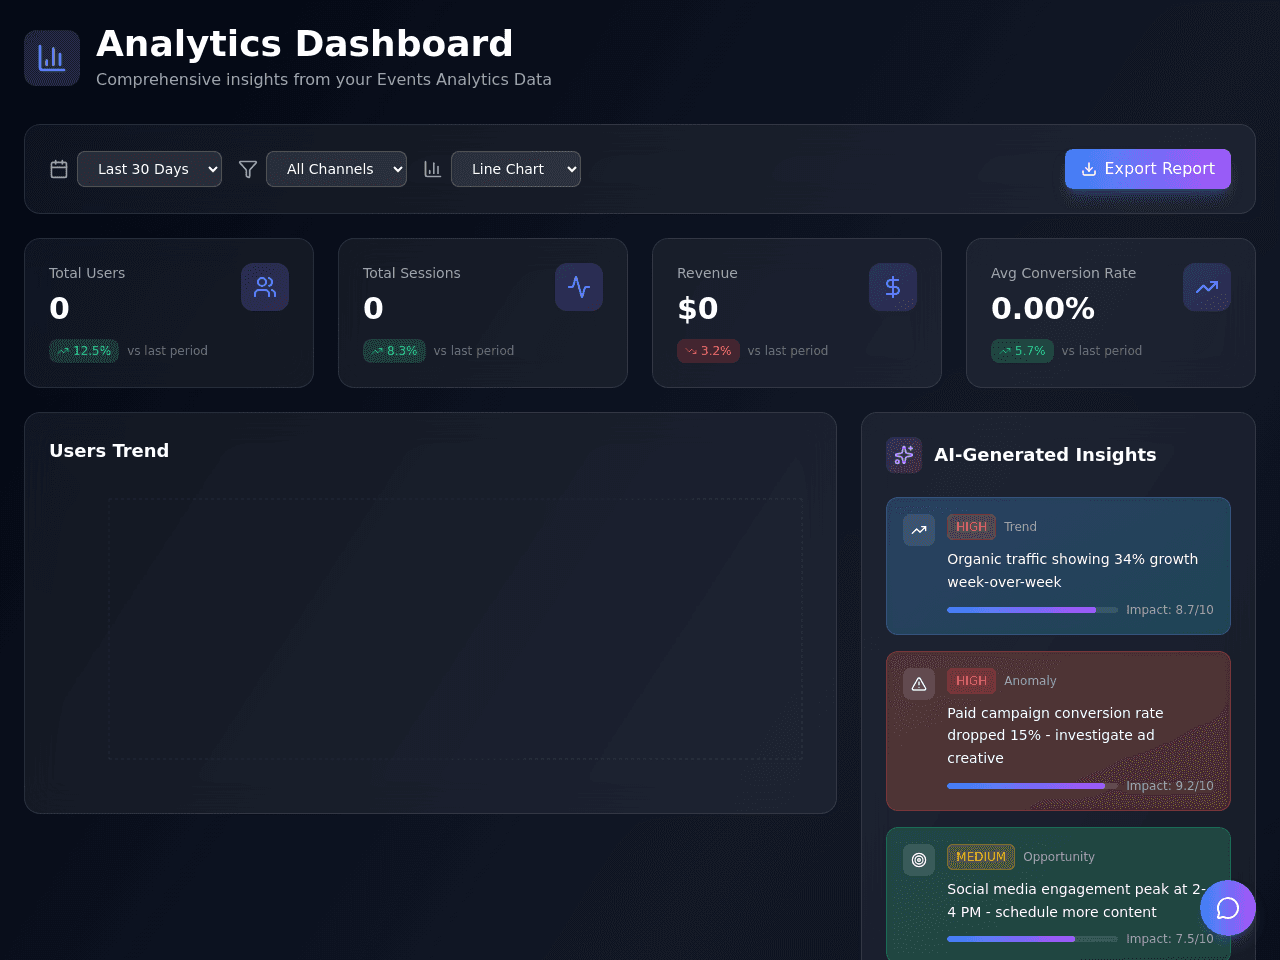Open the Last 30 Days date range dropdown
The height and width of the screenshot is (960, 1280).
(149, 169)
